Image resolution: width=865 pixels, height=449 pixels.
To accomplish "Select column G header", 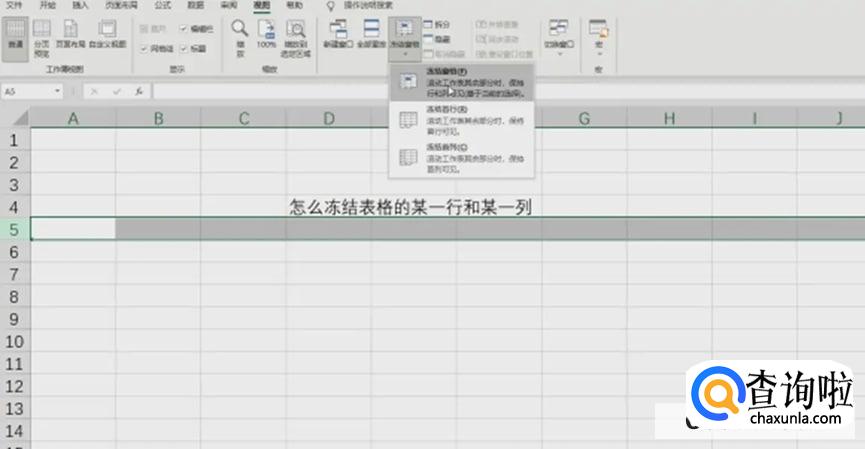I will (584, 118).
